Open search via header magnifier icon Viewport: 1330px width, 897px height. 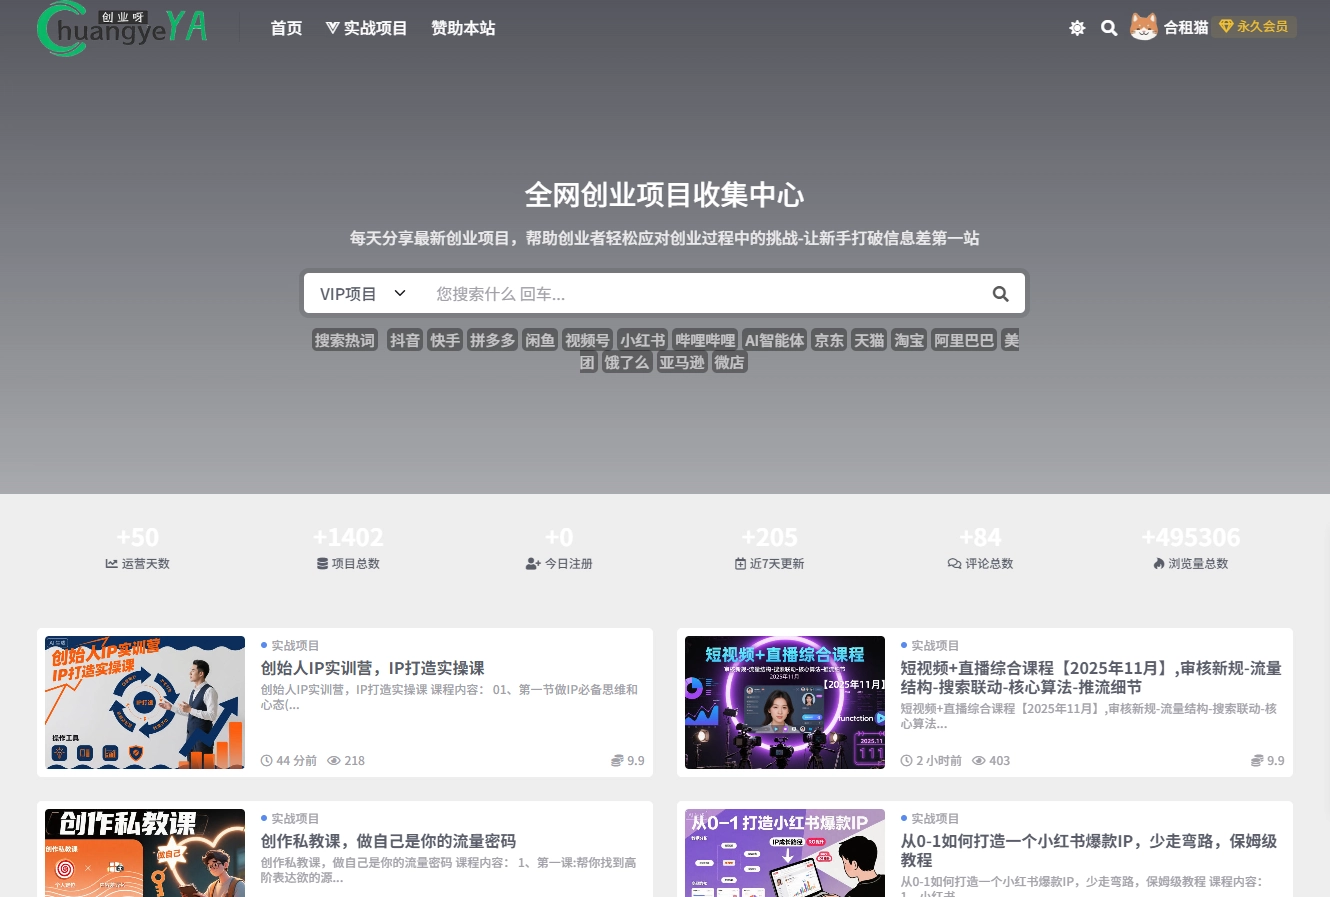pos(1109,28)
